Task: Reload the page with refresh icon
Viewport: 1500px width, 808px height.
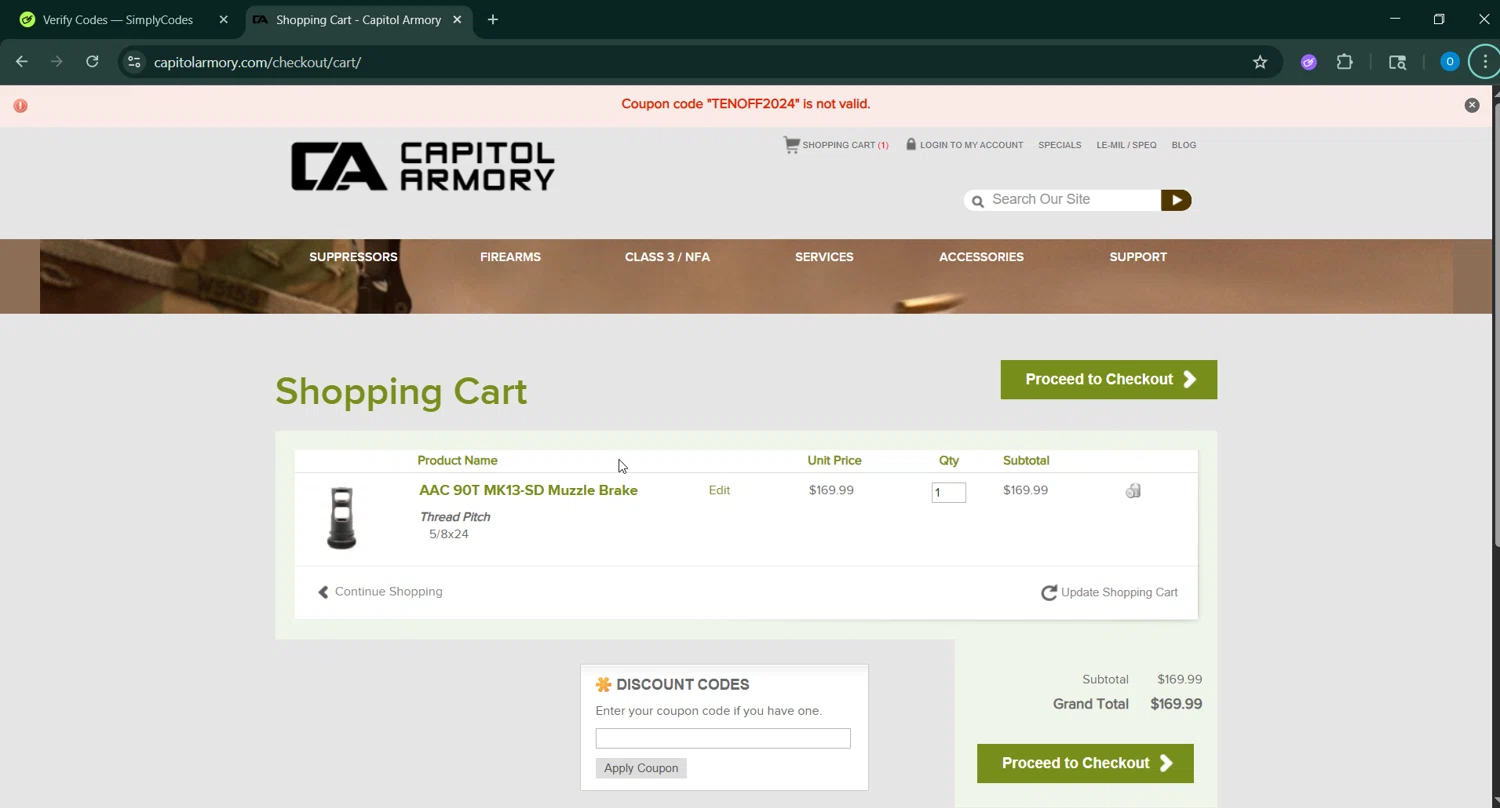Action: click(92, 62)
